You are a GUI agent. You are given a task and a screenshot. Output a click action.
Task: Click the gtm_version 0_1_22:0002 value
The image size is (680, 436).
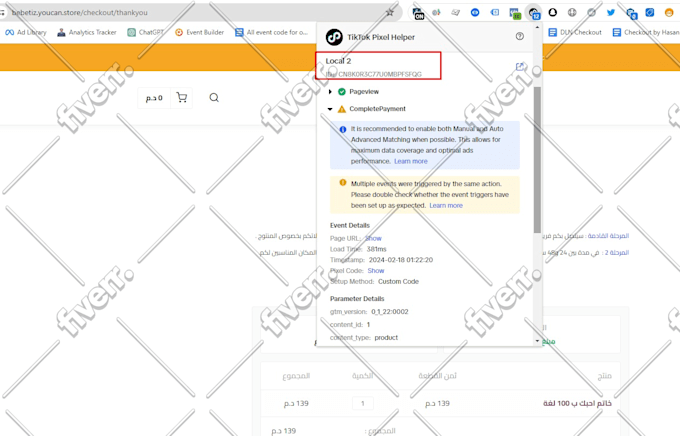tap(389, 311)
